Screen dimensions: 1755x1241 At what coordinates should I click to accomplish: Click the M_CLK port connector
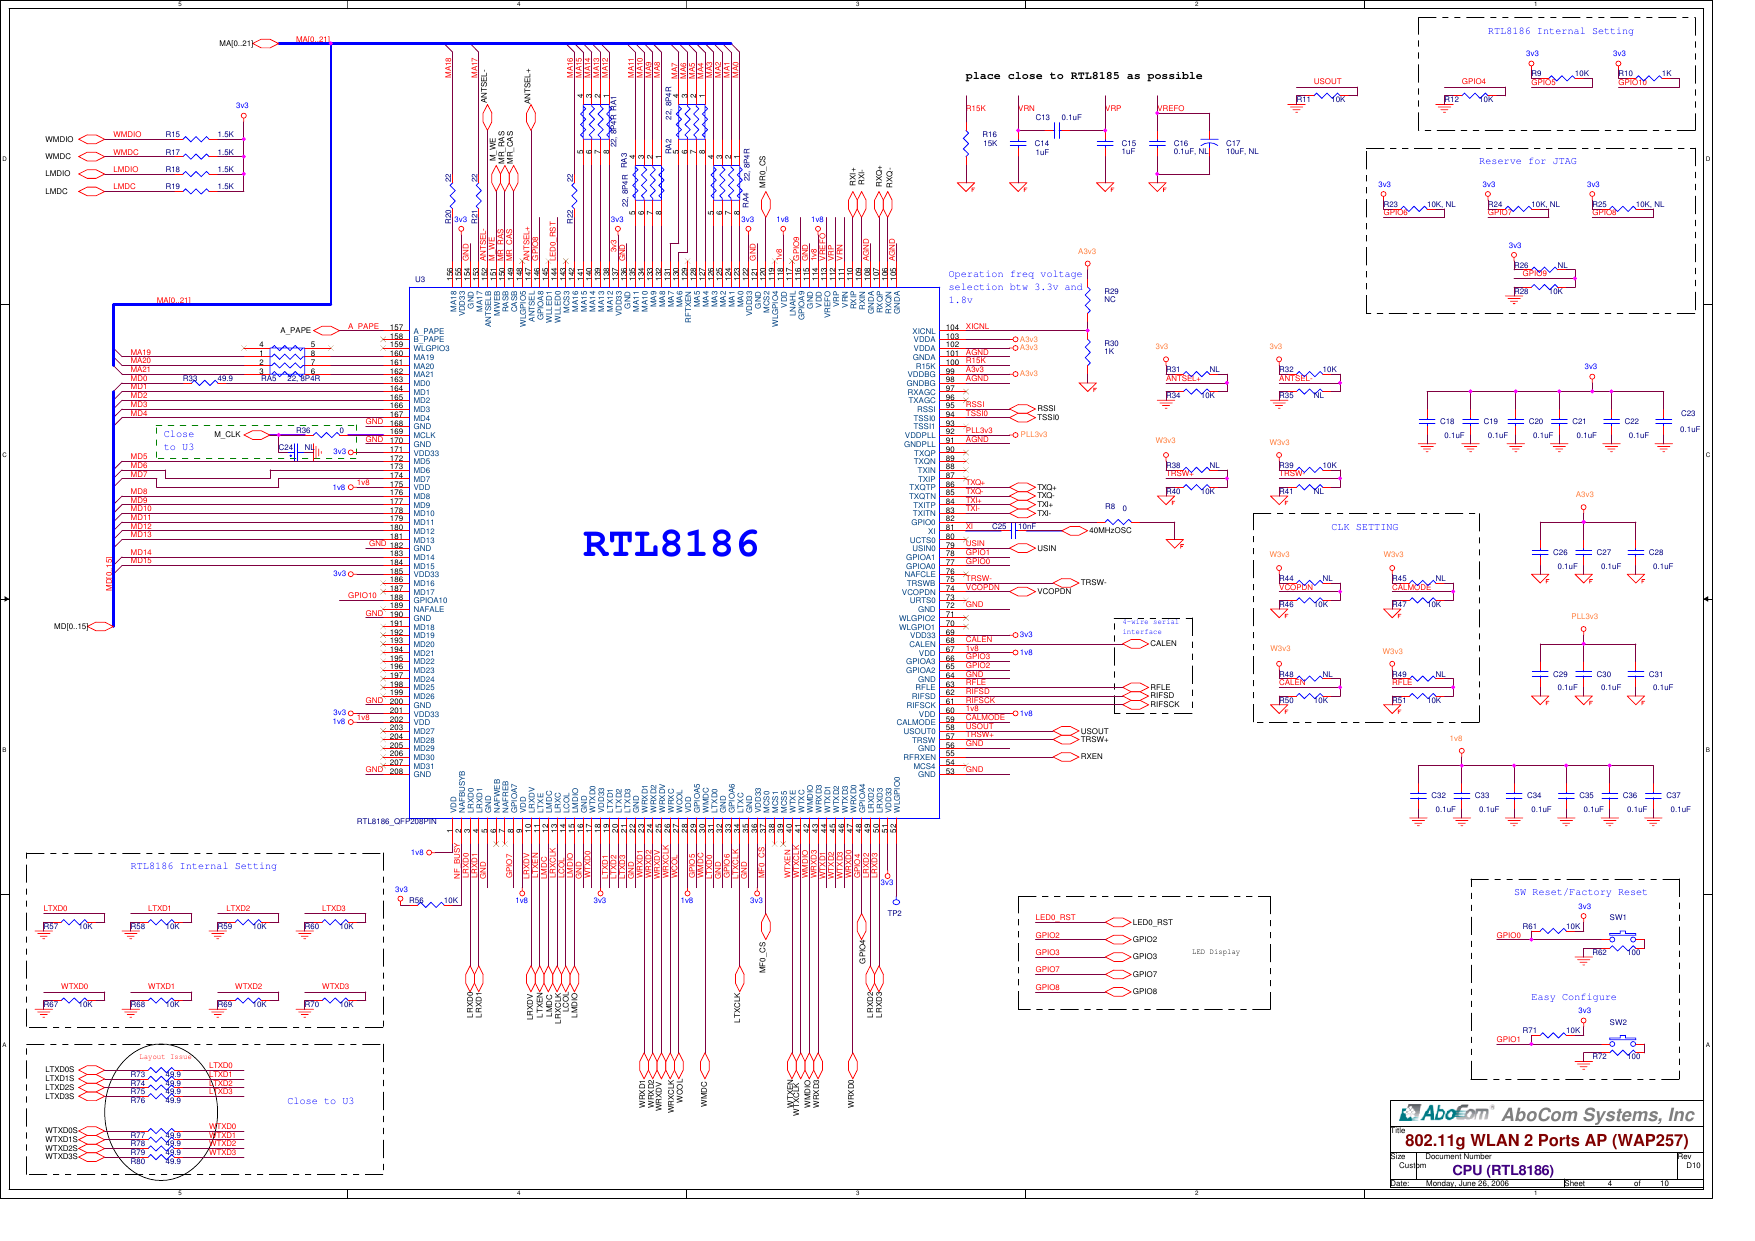click(257, 434)
